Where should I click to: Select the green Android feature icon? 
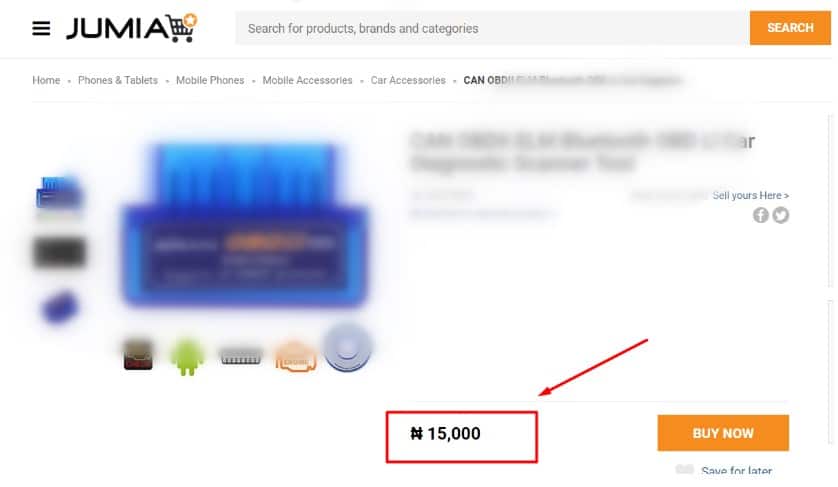pos(187,357)
